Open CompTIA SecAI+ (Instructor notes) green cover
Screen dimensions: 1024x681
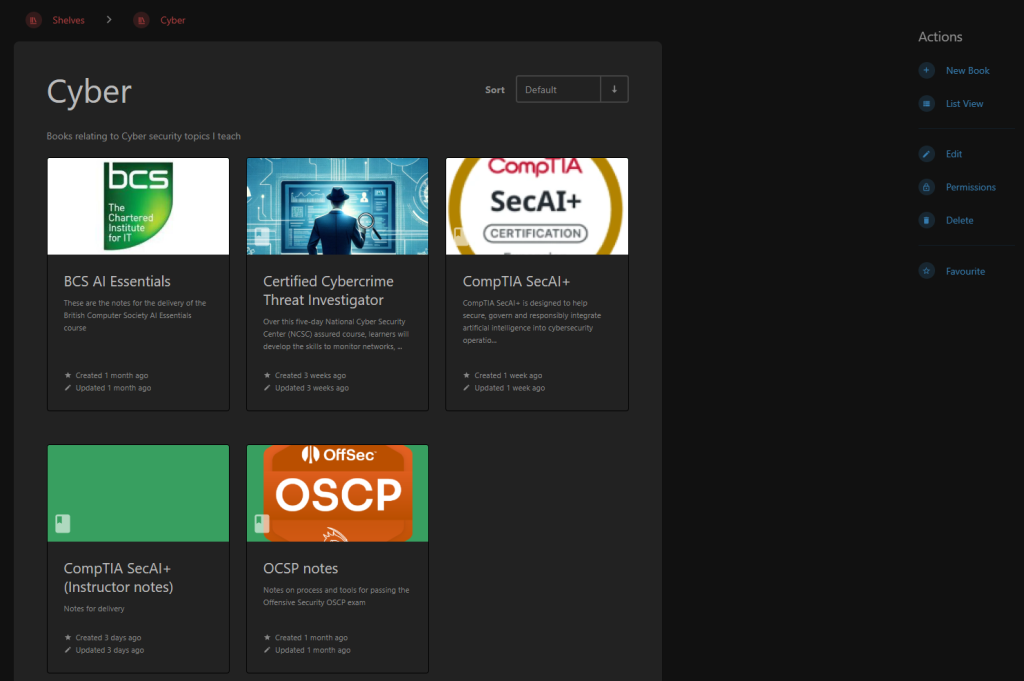coord(138,494)
